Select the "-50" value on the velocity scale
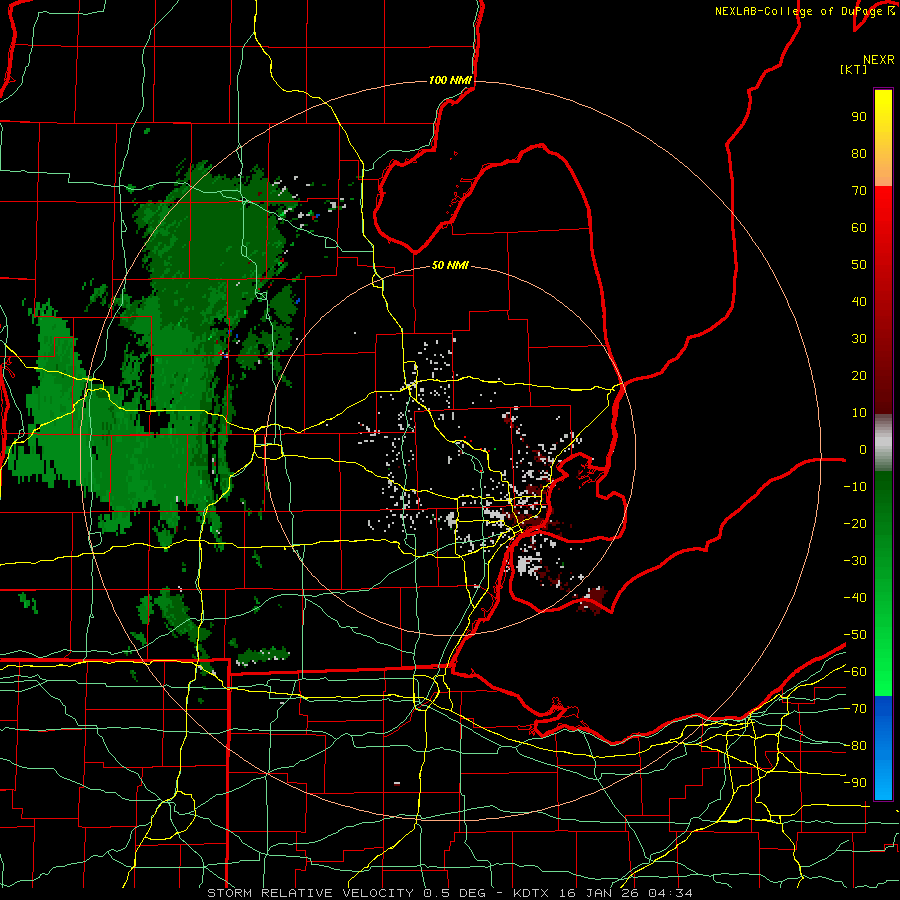The width and height of the screenshot is (900, 900). (x=855, y=634)
